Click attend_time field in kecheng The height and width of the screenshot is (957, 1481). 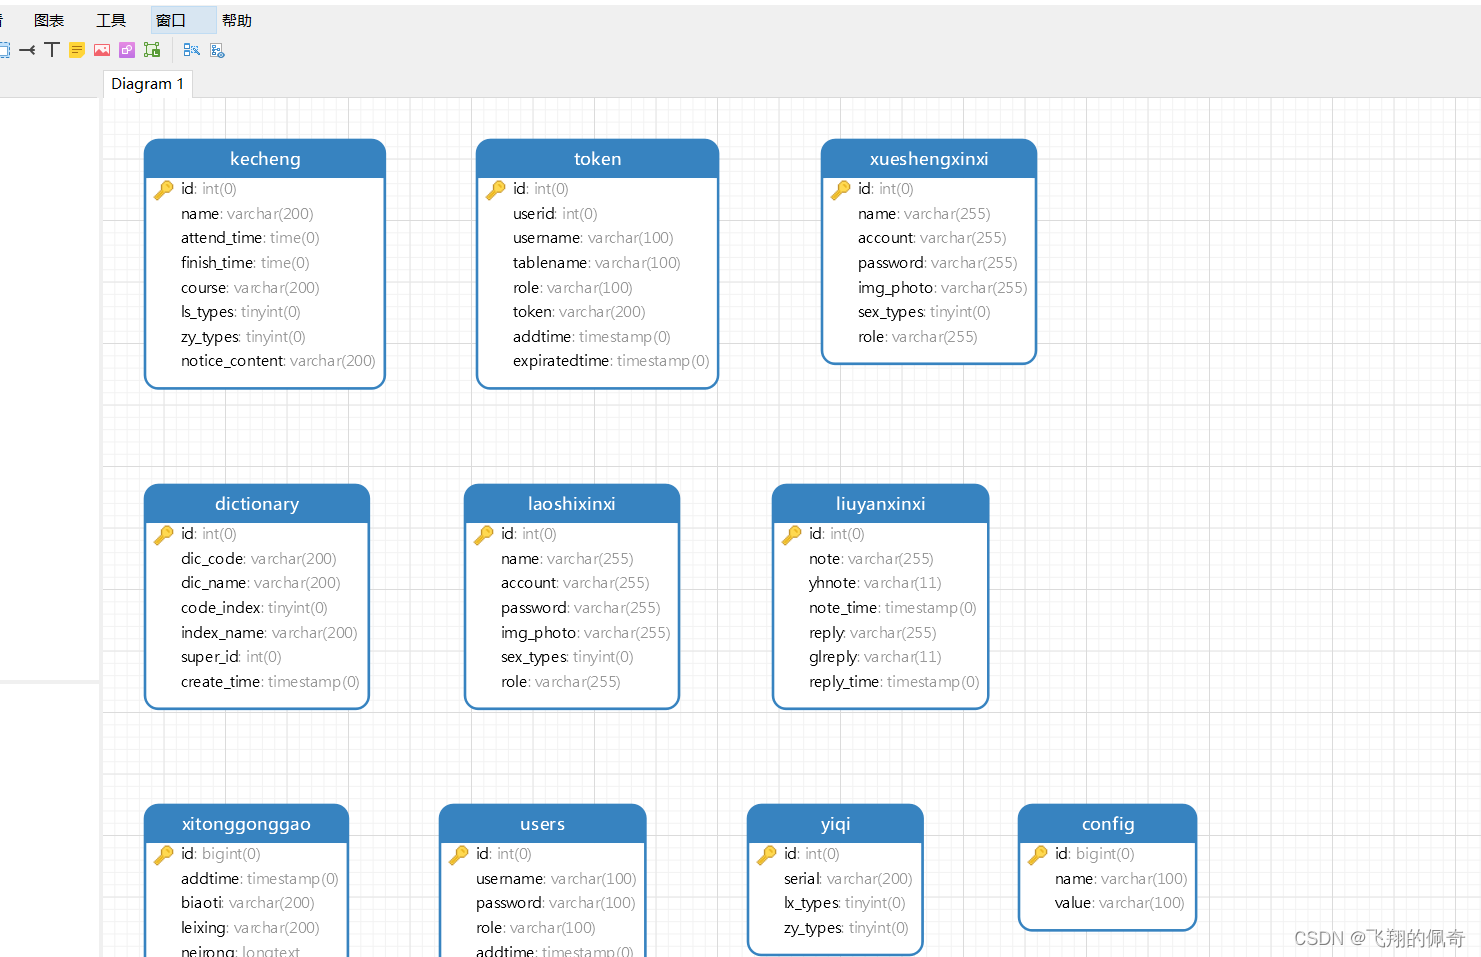click(x=250, y=238)
